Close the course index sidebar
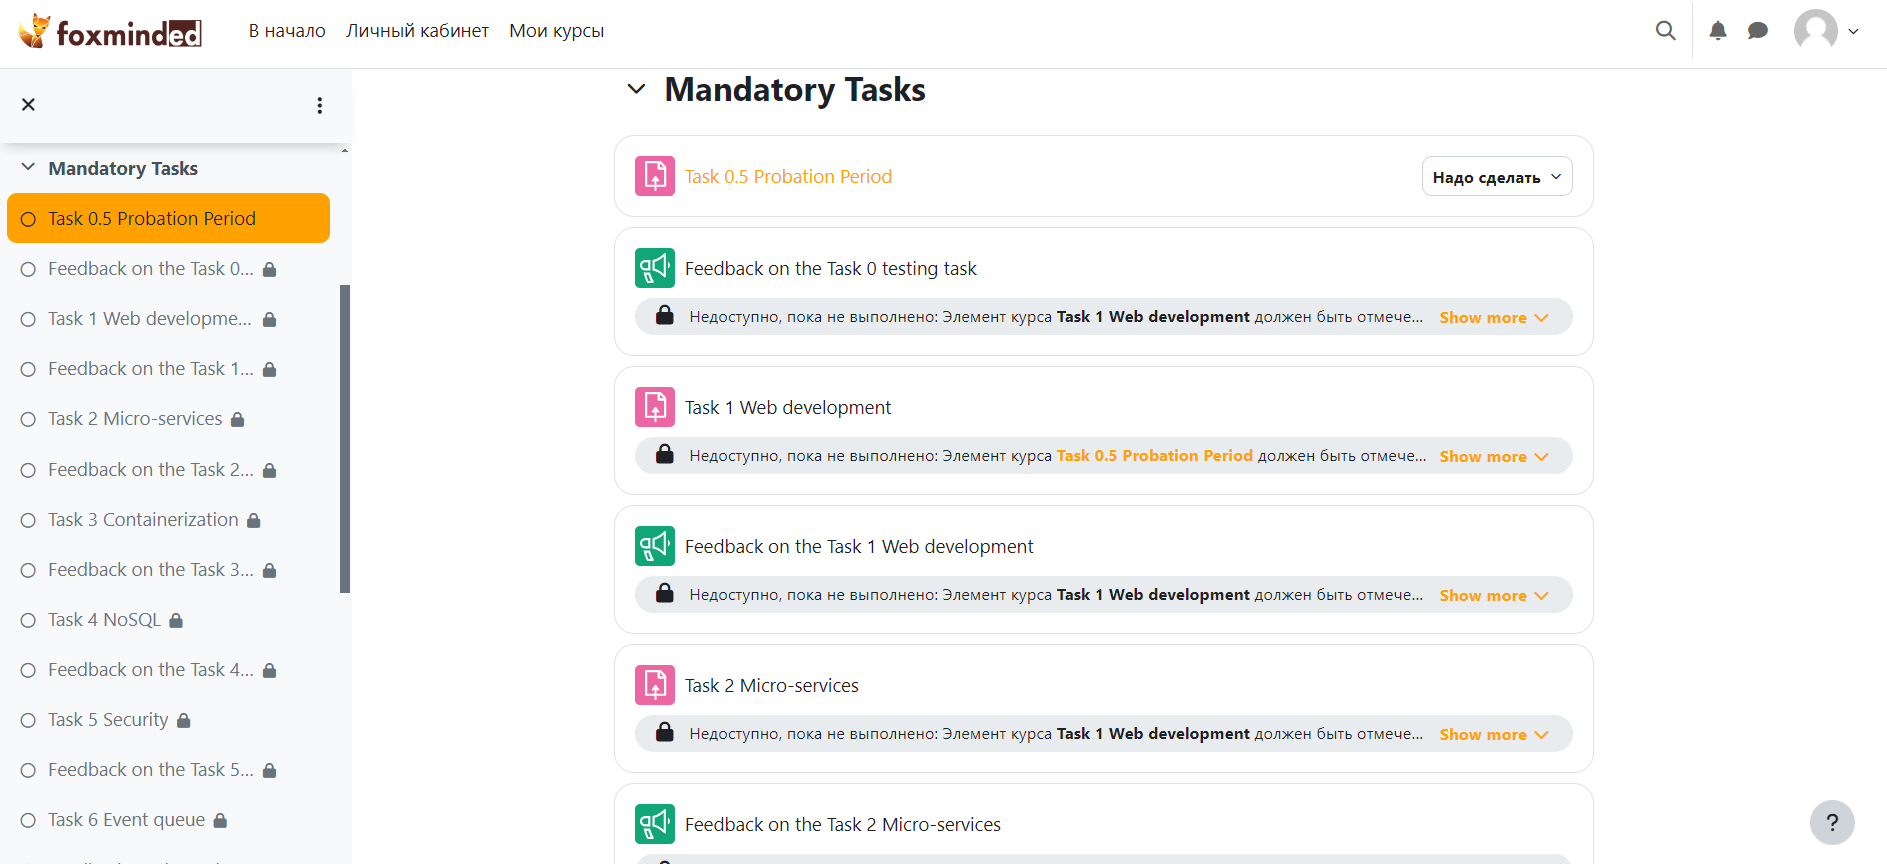Screen dimensions: 1887x864 point(29,105)
